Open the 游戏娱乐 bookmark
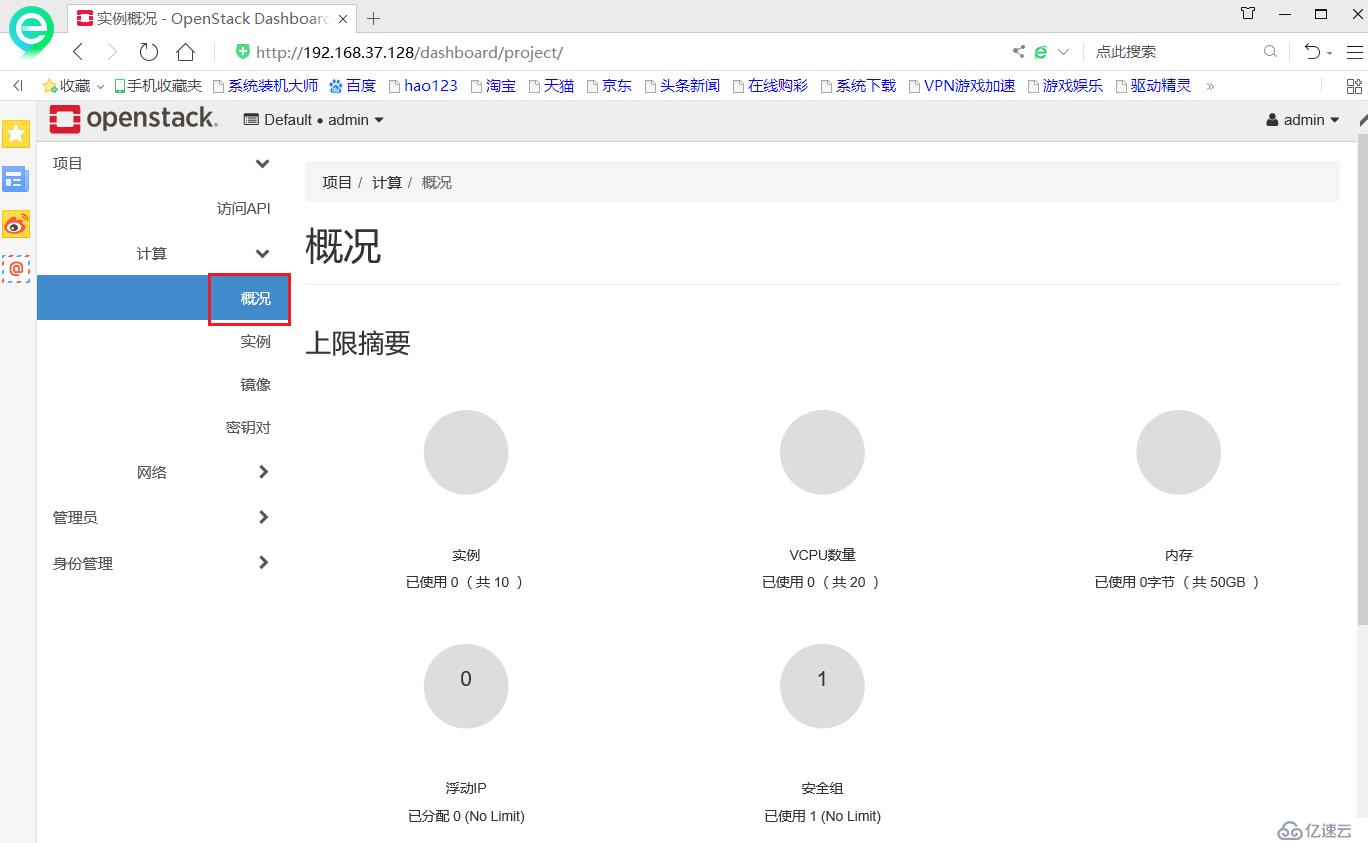1368x843 pixels. (1065, 86)
